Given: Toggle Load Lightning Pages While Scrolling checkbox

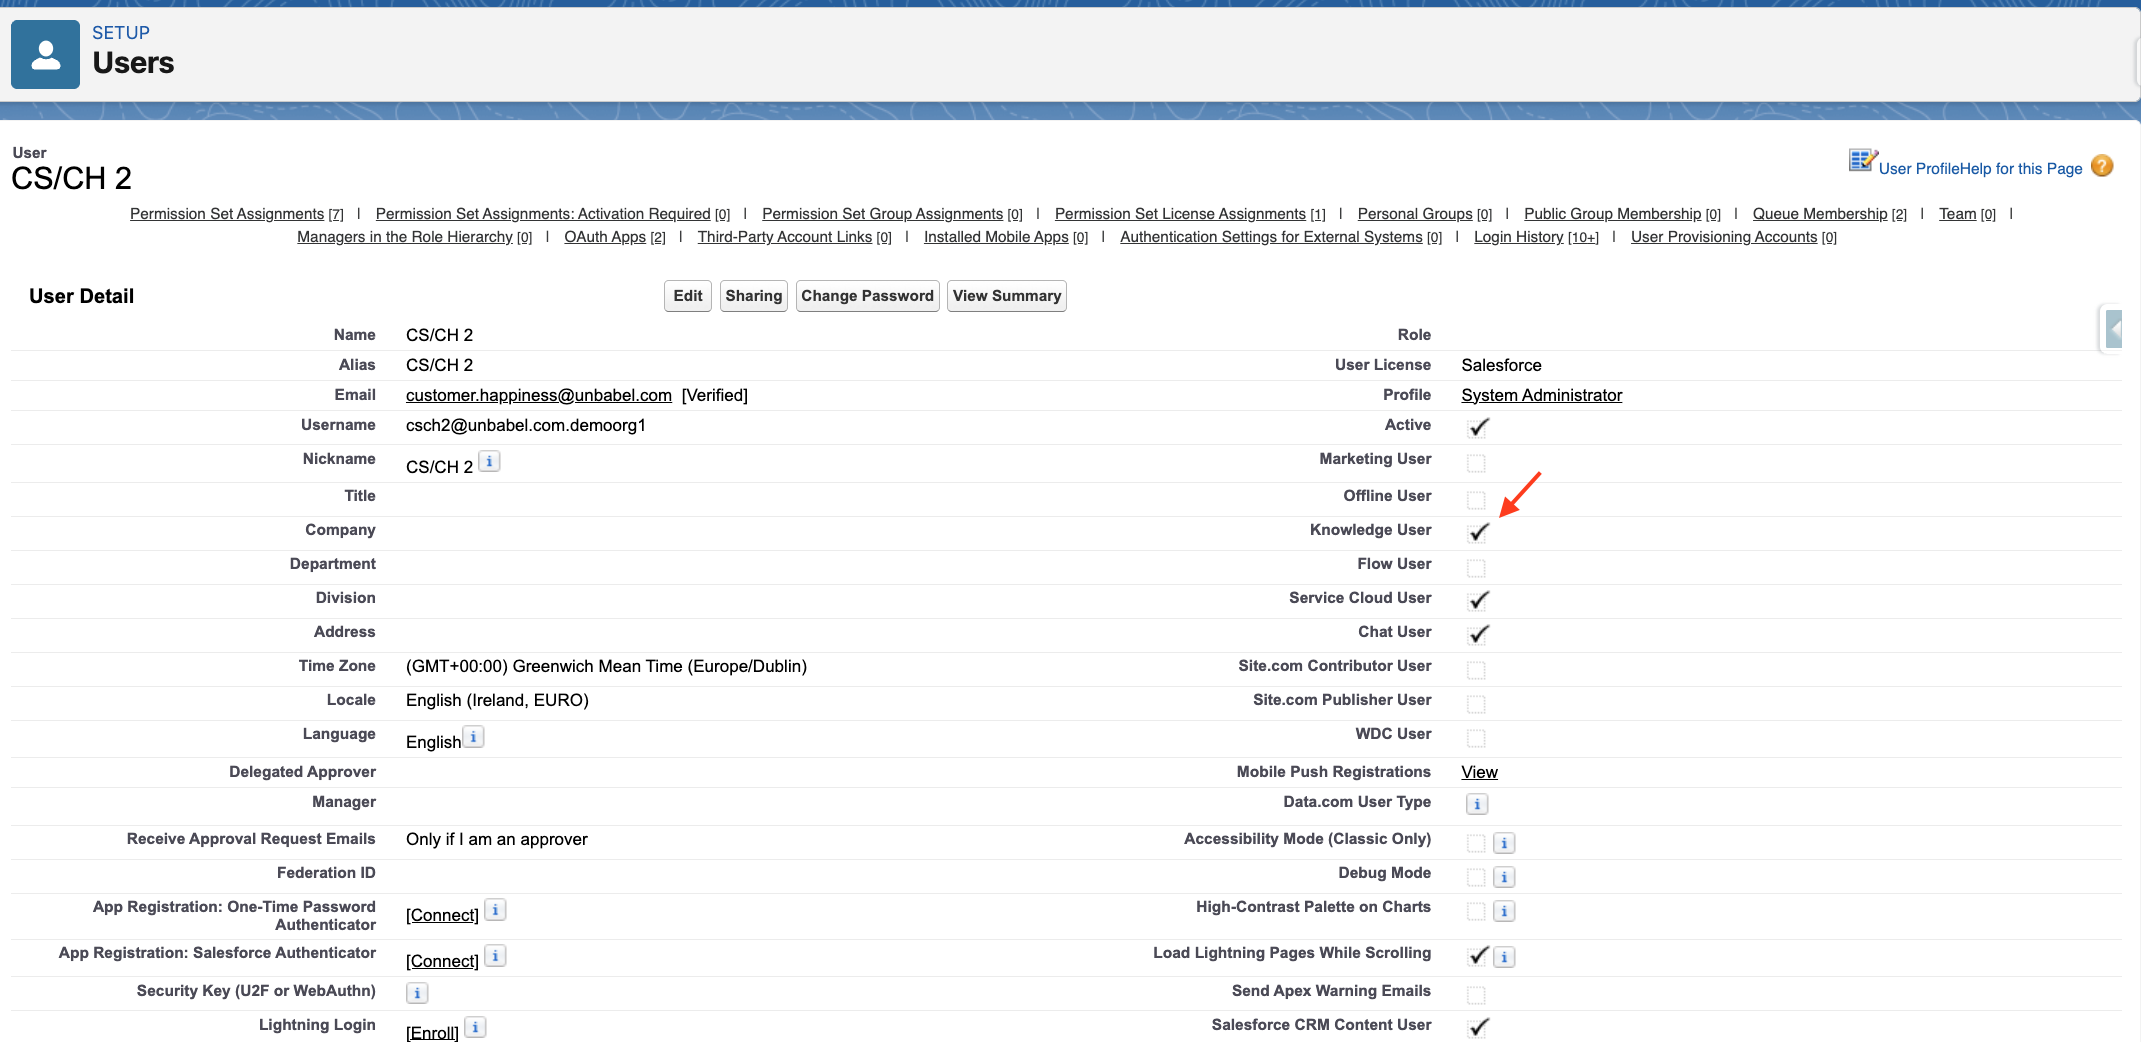Looking at the screenshot, I should (1478, 955).
